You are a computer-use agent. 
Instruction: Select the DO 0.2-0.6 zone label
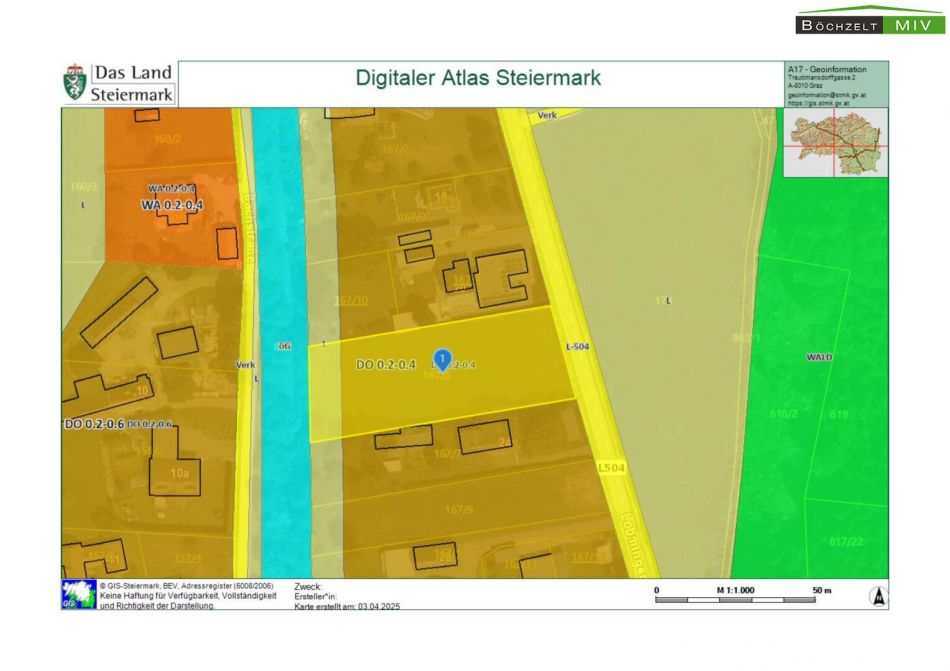click(94, 424)
